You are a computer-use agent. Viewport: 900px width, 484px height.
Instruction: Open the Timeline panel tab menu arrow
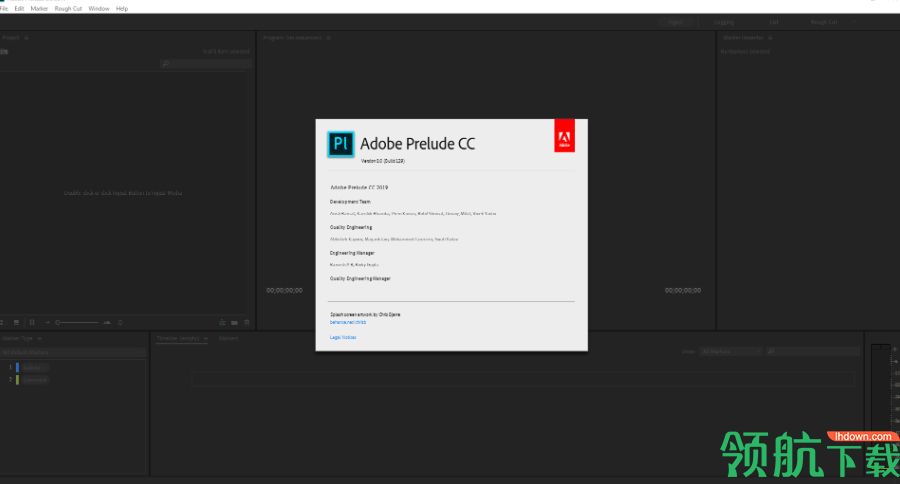click(x=205, y=339)
